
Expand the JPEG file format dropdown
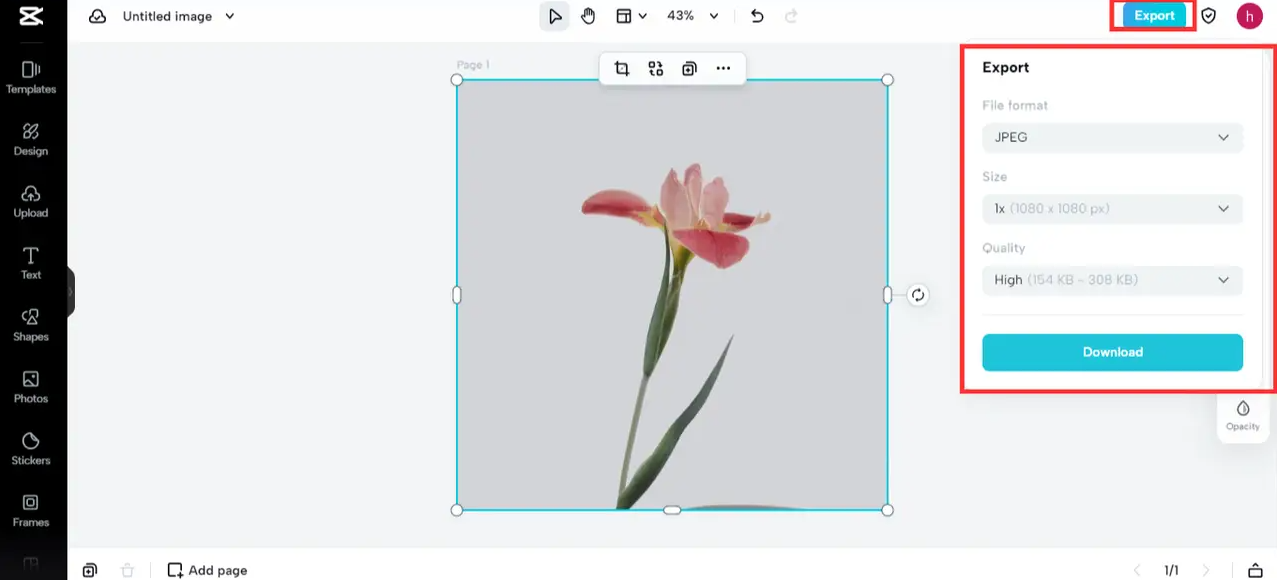[1112, 138]
